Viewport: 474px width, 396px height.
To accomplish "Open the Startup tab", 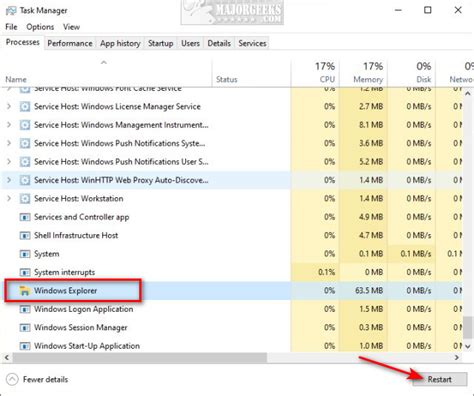I will point(161,43).
